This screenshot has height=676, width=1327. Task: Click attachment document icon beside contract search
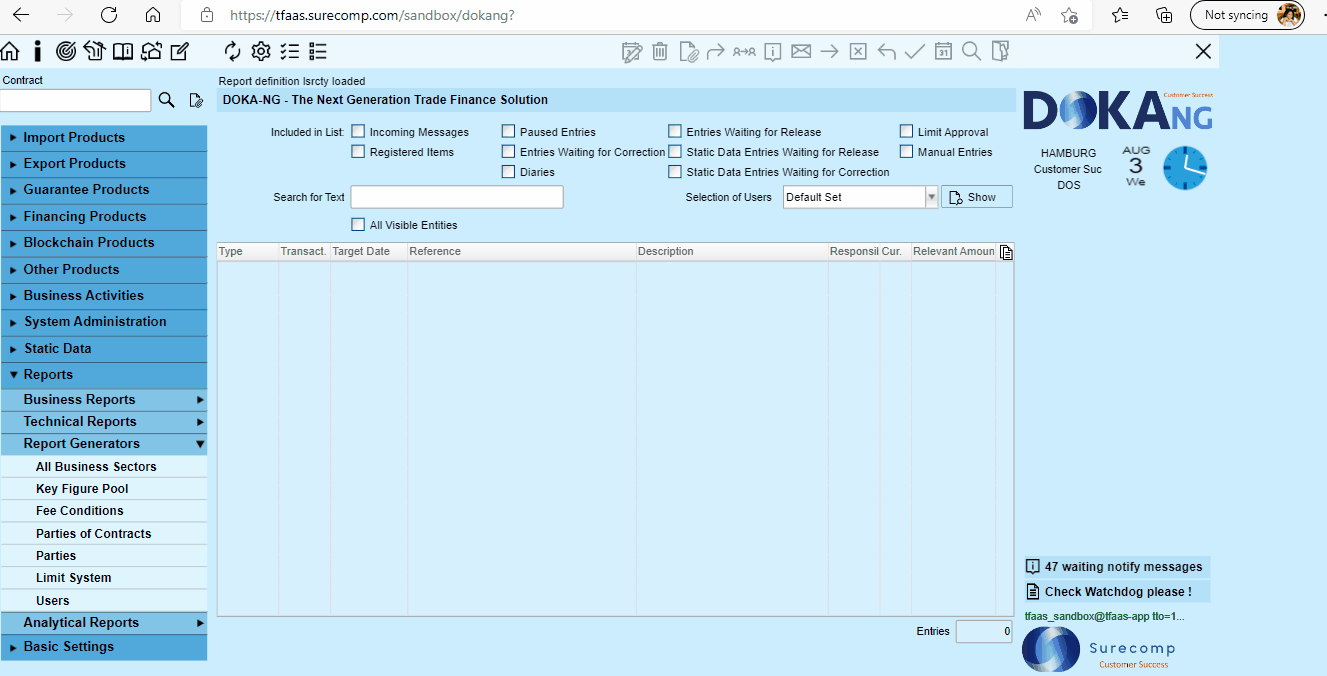coord(196,100)
